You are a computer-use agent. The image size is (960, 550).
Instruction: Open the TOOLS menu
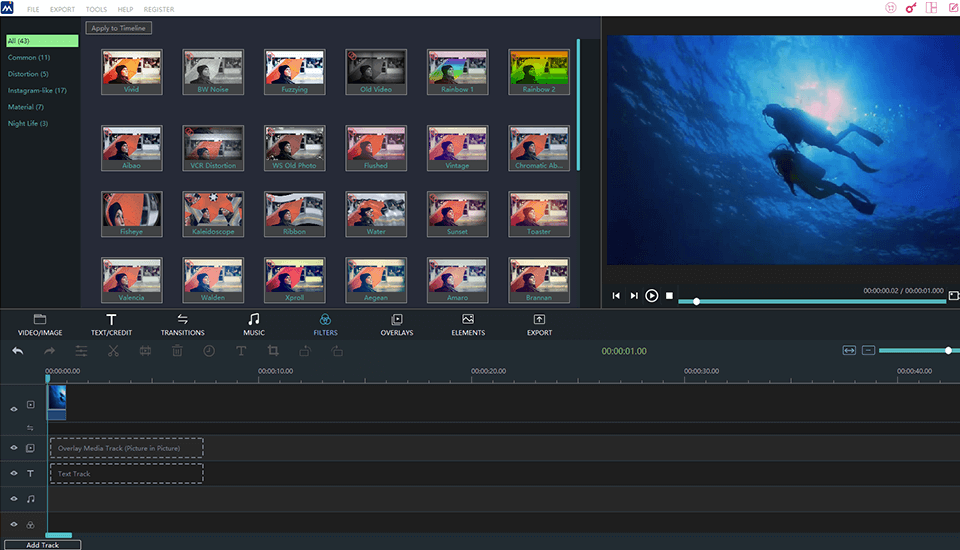[96, 9]
